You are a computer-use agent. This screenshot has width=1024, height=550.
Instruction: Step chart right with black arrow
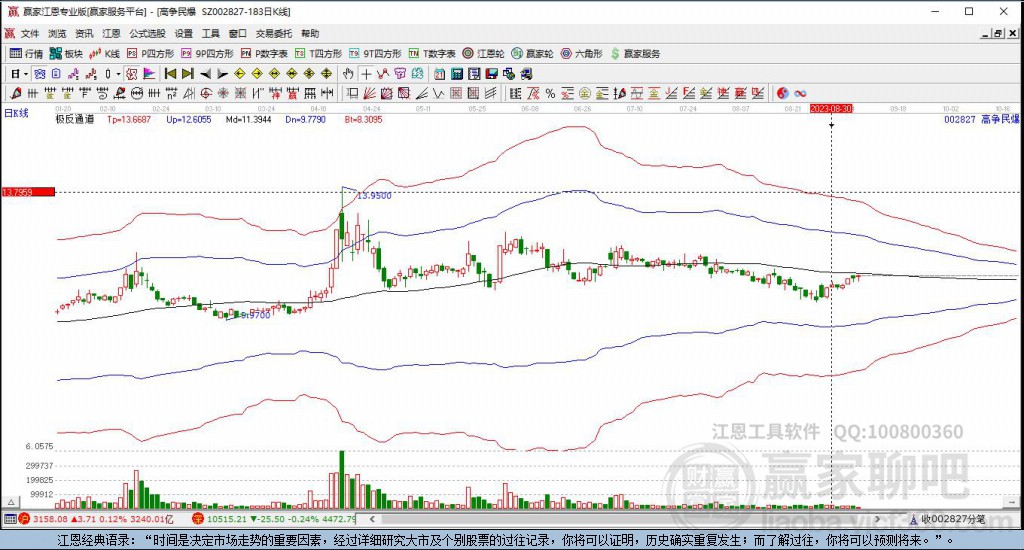(x=222, y=74)
